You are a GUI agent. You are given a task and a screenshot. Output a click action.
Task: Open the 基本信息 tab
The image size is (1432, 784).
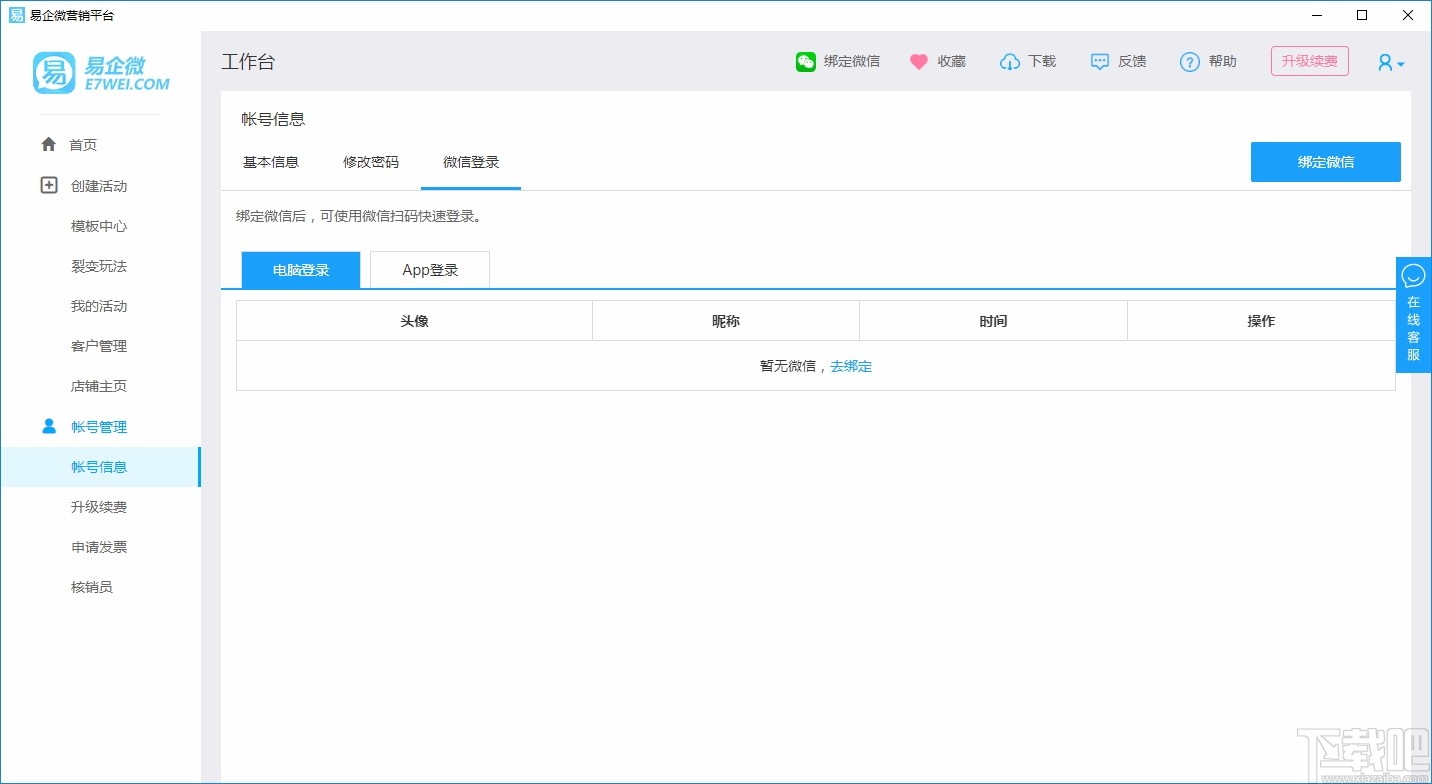[x=270, y=161]
